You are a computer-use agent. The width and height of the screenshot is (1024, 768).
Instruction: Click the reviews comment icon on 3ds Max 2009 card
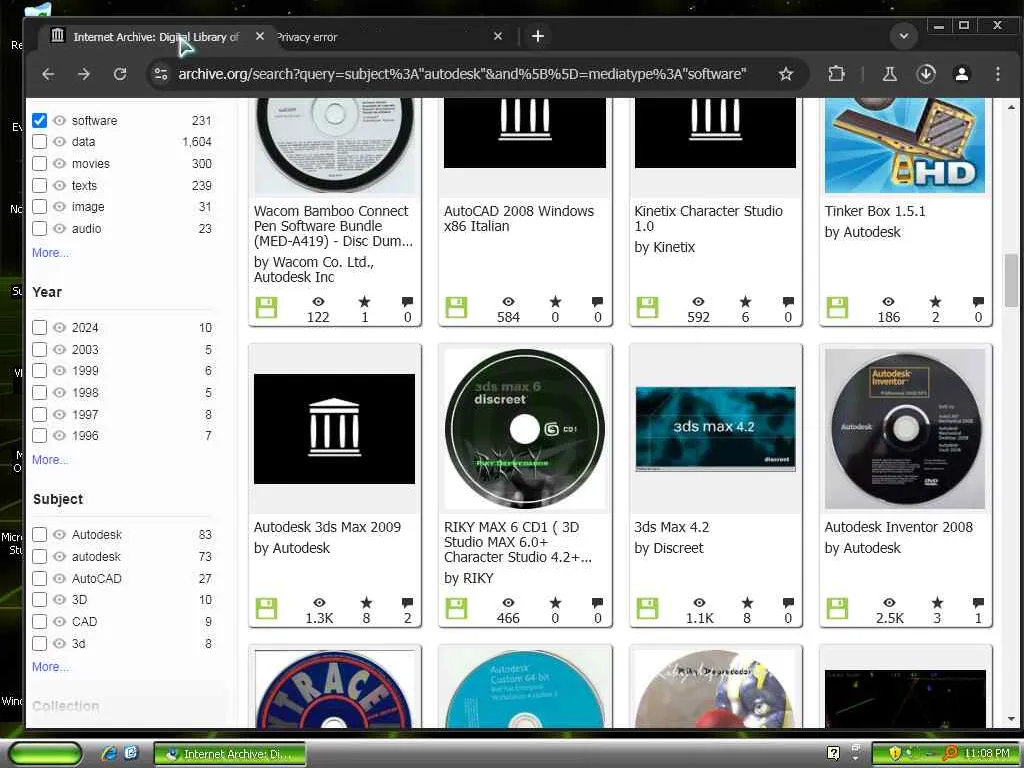tap(408, 603)
